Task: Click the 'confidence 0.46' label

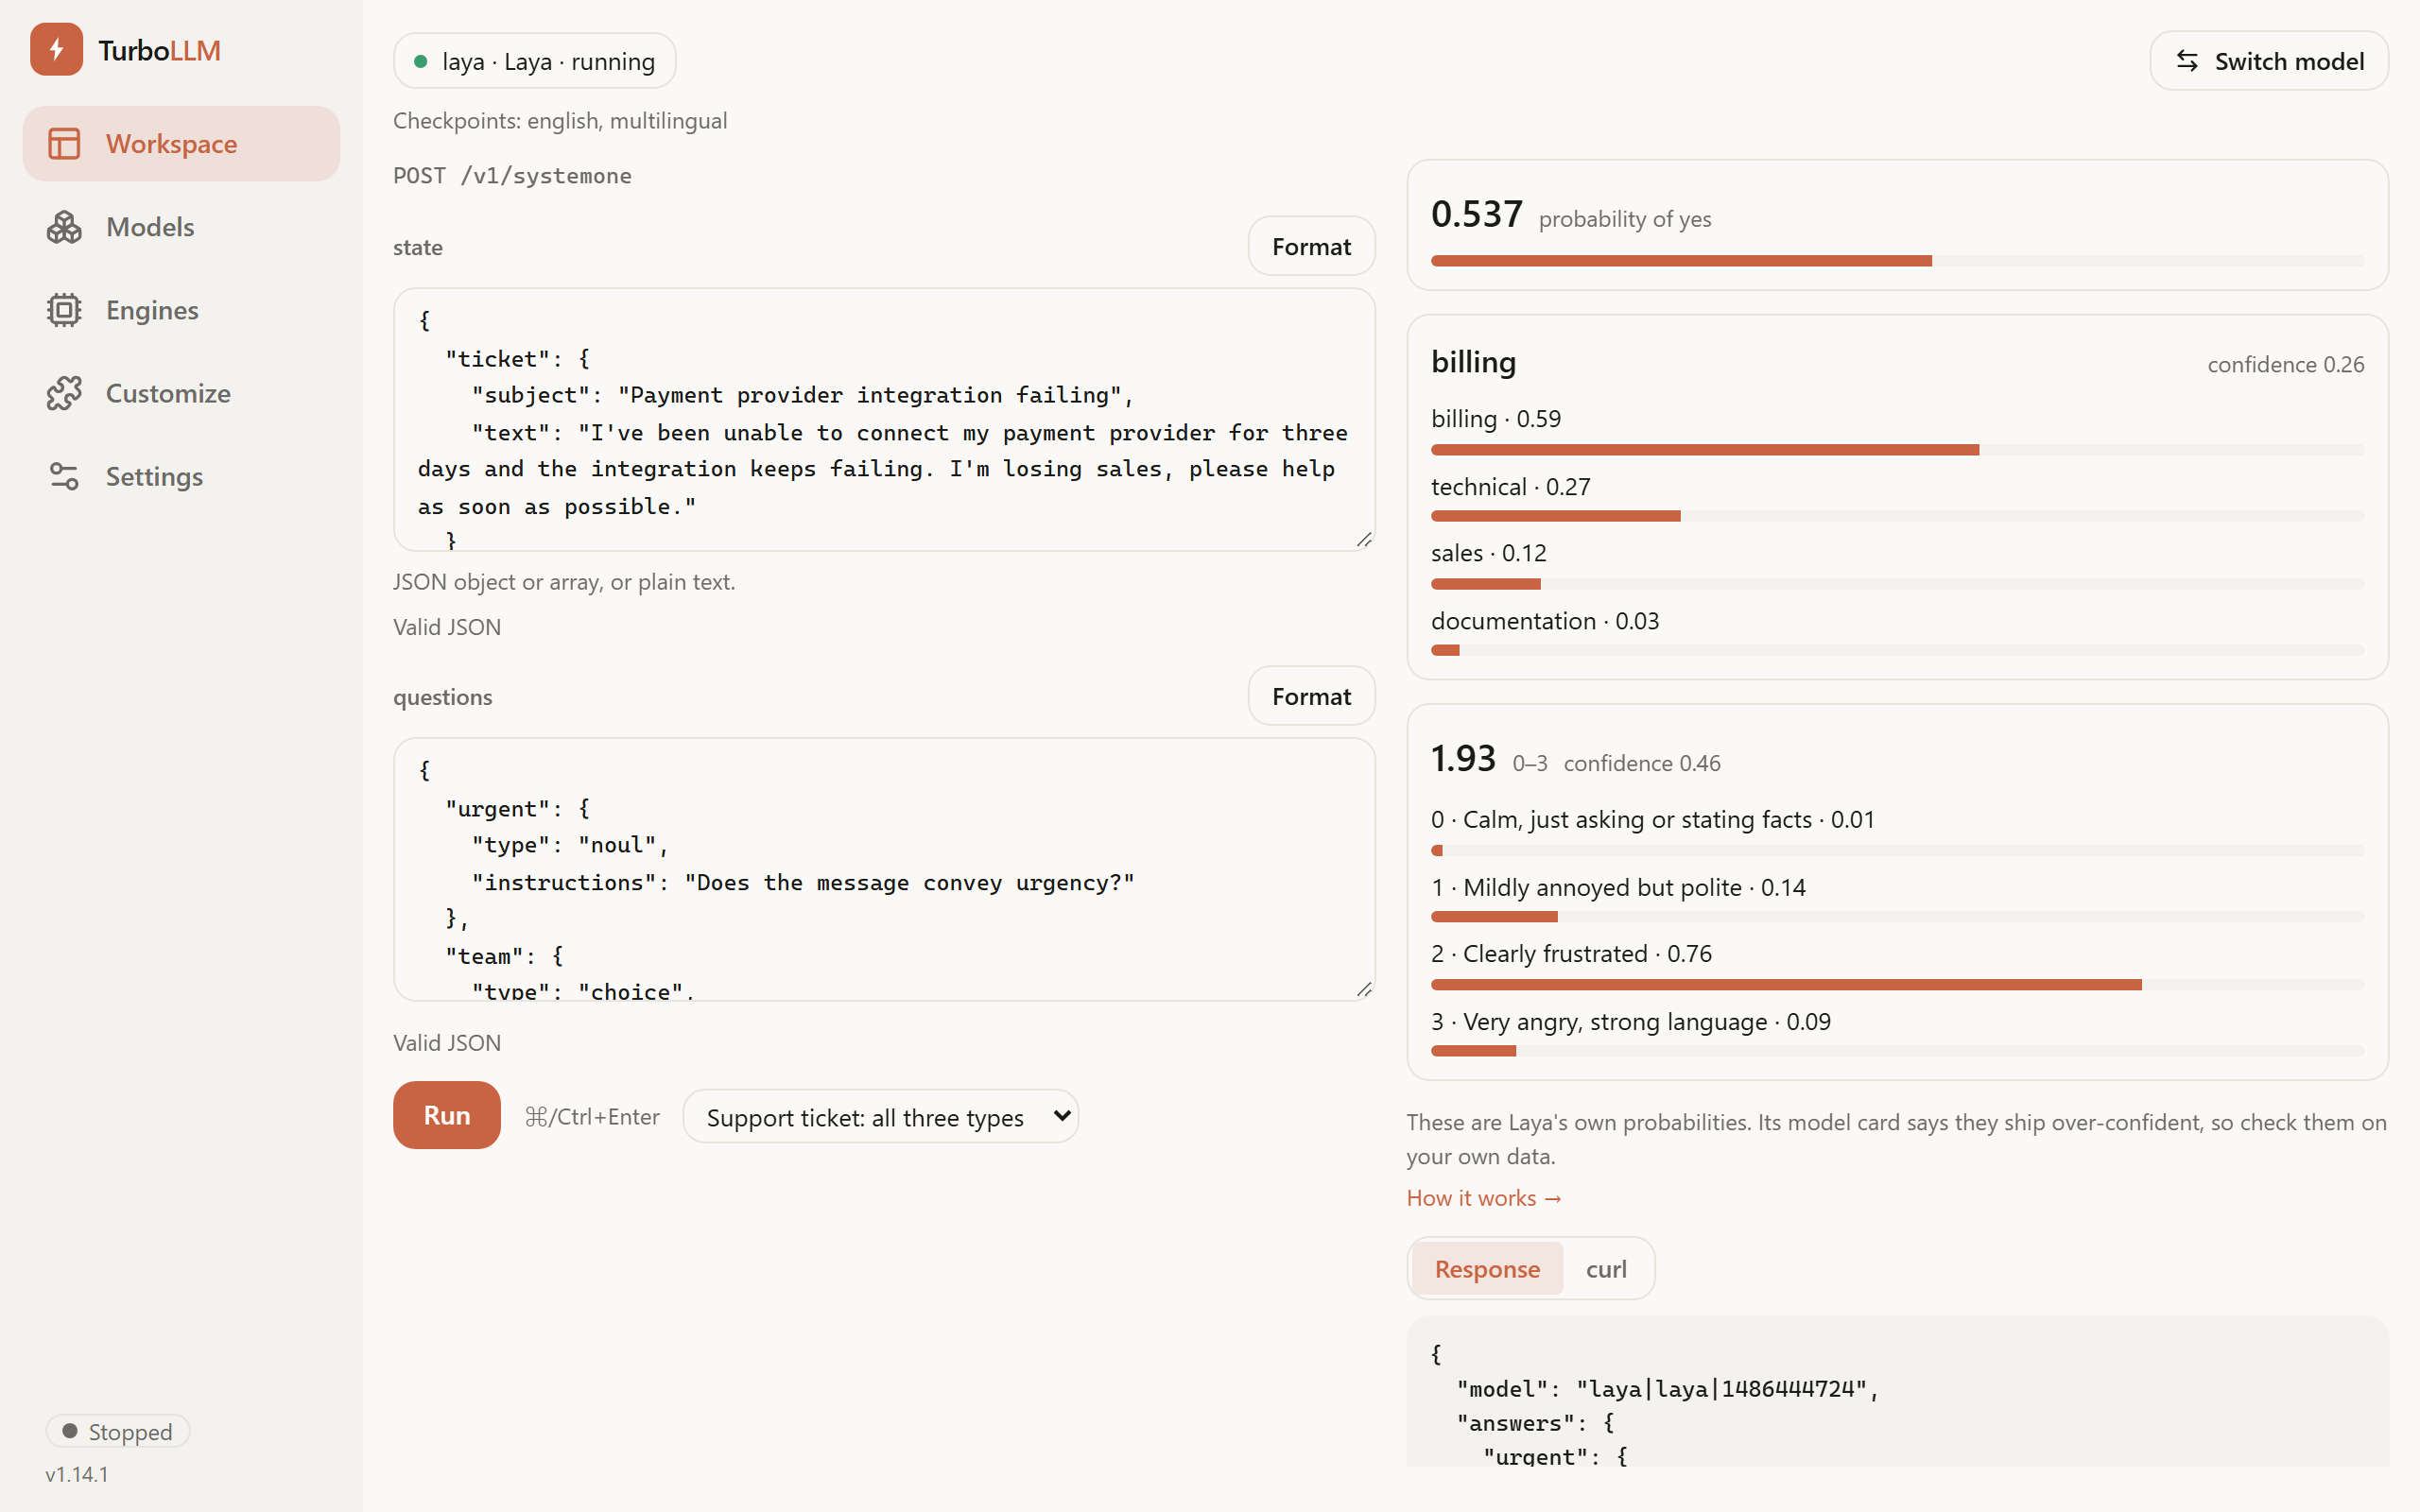Action: 1642,763
